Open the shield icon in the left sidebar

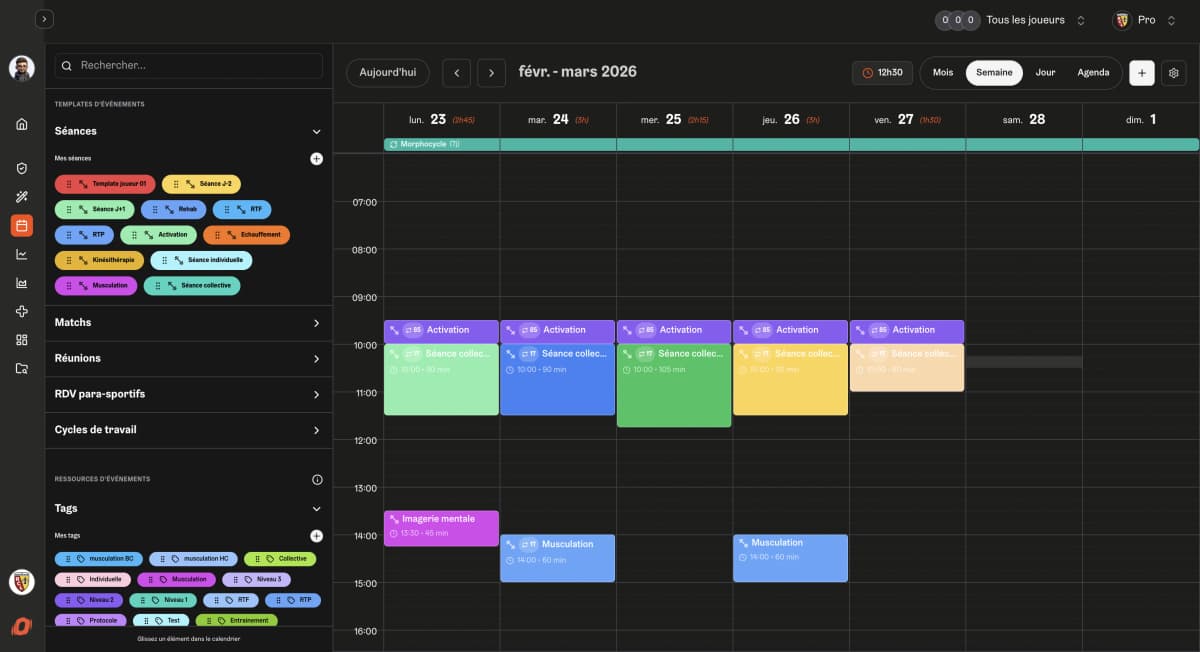coord(20,168)
